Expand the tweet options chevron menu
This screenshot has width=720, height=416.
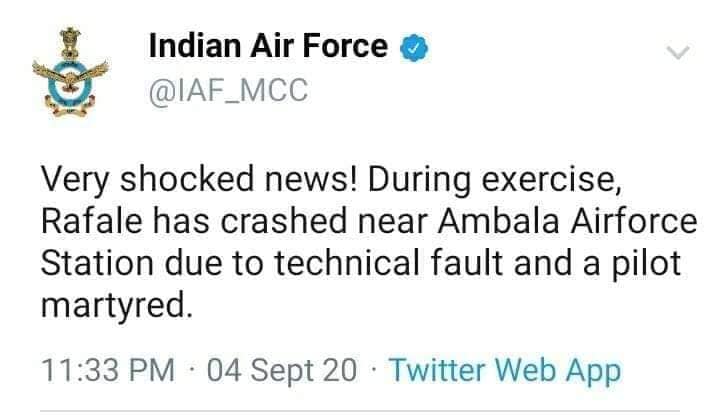coord(678,52)
